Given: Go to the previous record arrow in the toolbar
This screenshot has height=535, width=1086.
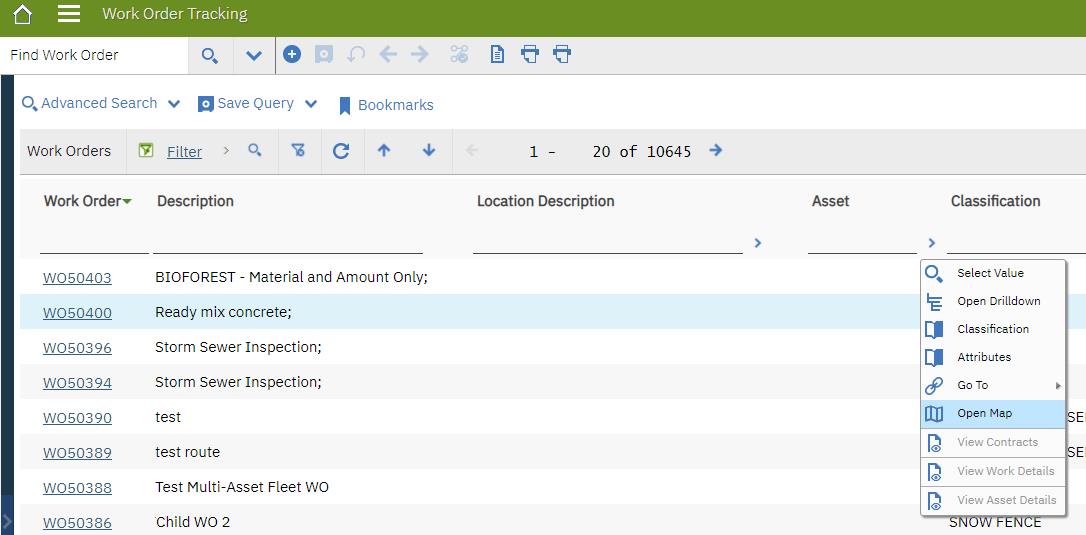Looking at the screenshot, I should pos(388,54).
